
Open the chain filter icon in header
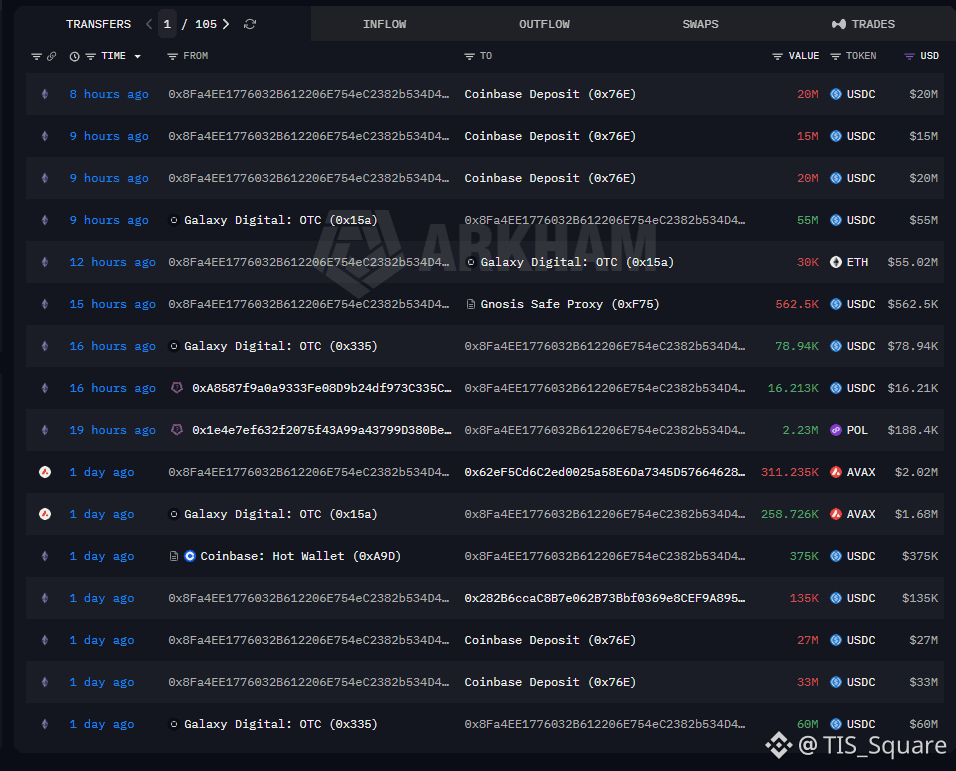[37, 57]
